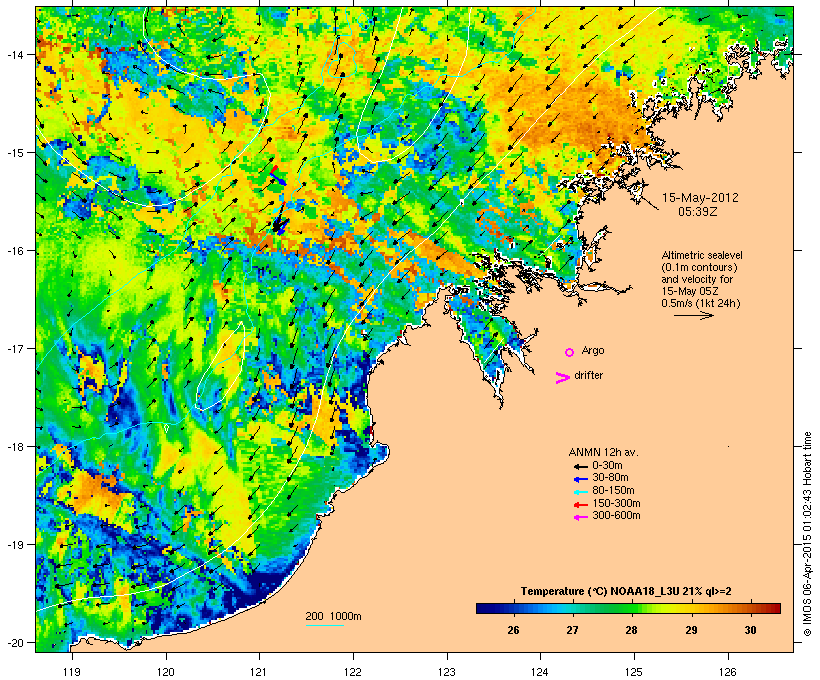Image resolution: width=820 pixels, height=680 pixels.
Task: Click the ANMN 12h av. legend heading
Action: (603, 452)
